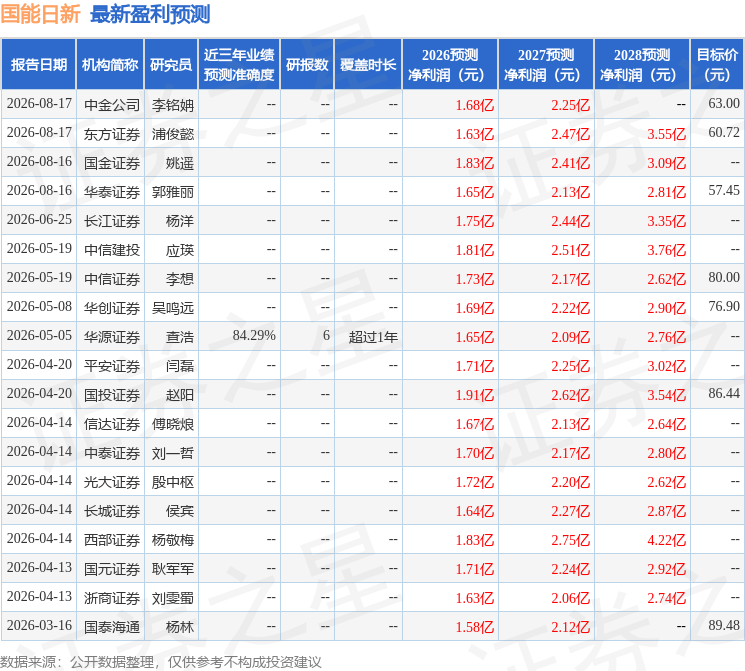Select the 机构简称 column header
Screen dimensions: 745x671
coord(110,65)
